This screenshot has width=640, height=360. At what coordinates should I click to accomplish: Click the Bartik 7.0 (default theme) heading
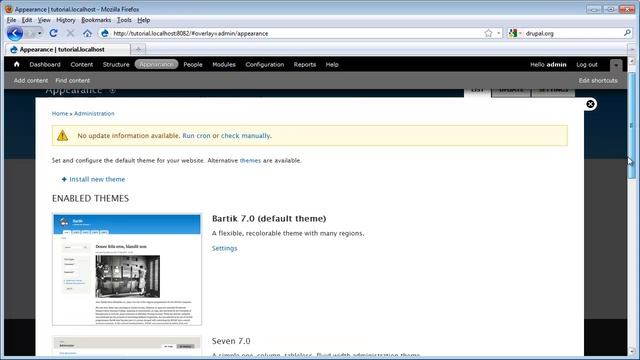[x=269, y=218]
